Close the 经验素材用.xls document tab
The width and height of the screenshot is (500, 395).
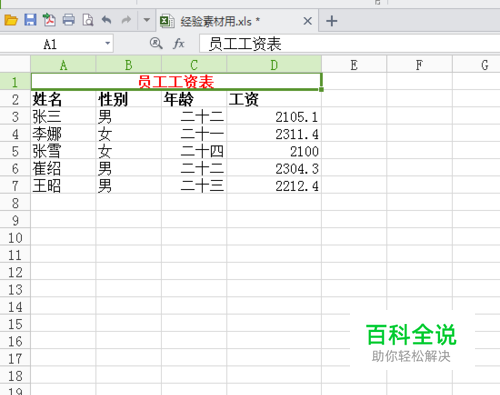(x=308, y=21)
